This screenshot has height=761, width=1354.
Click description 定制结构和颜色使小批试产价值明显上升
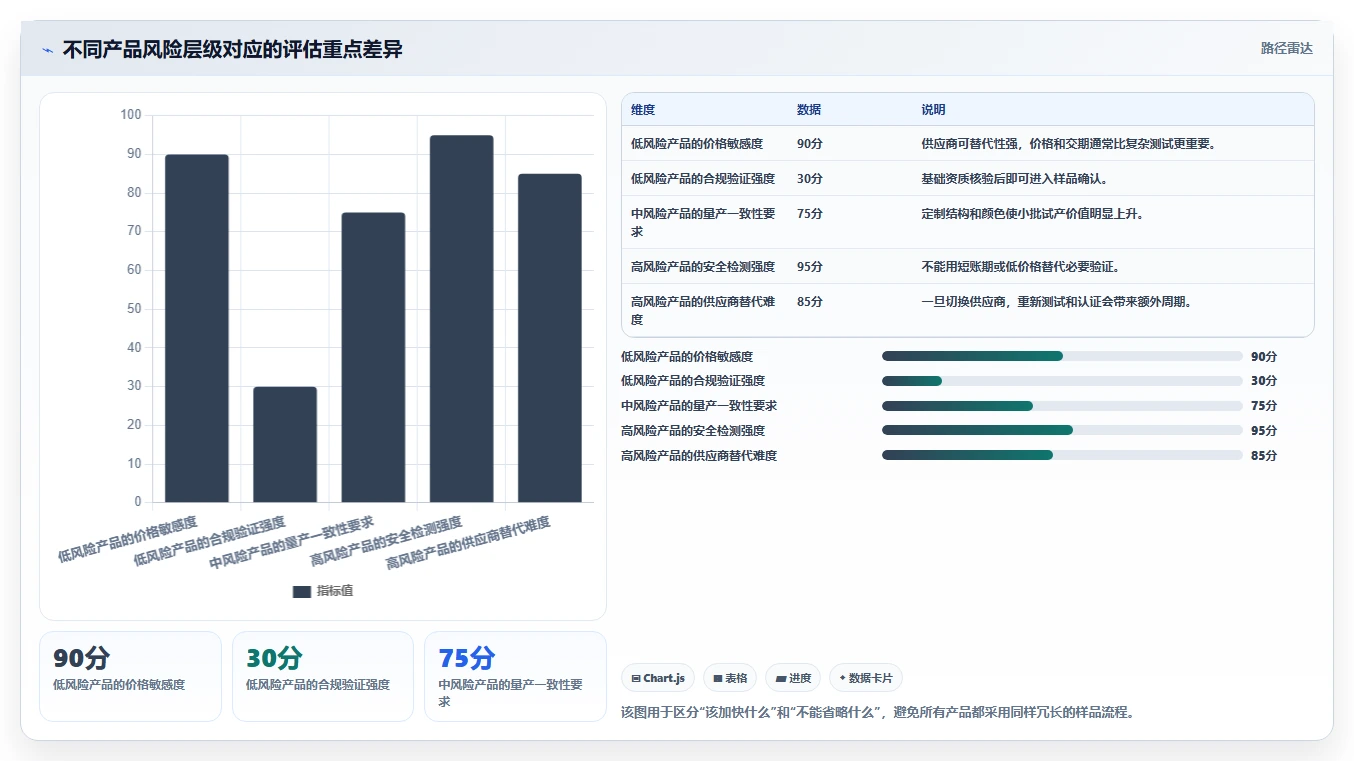[x=1033, y=214]
